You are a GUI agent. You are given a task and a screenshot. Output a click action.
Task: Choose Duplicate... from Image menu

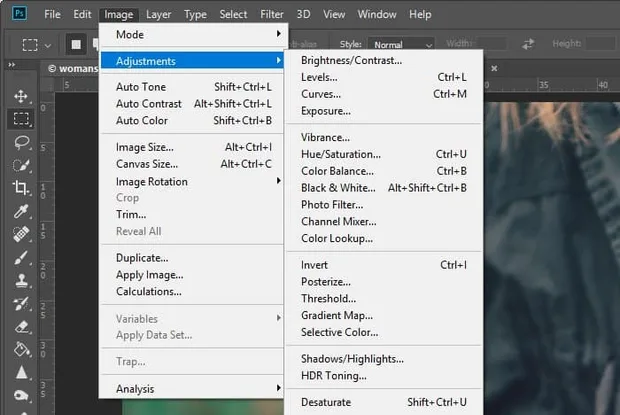(x=193, y=258)
